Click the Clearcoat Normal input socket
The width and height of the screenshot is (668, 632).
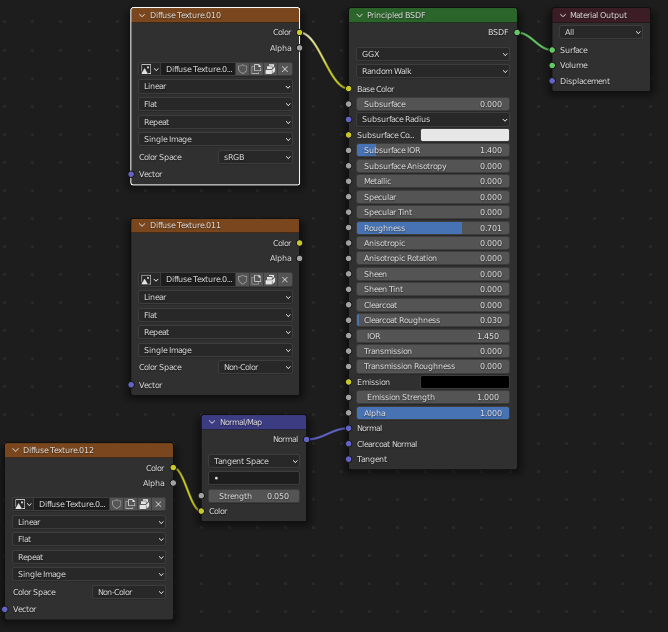tap(348, 444)
